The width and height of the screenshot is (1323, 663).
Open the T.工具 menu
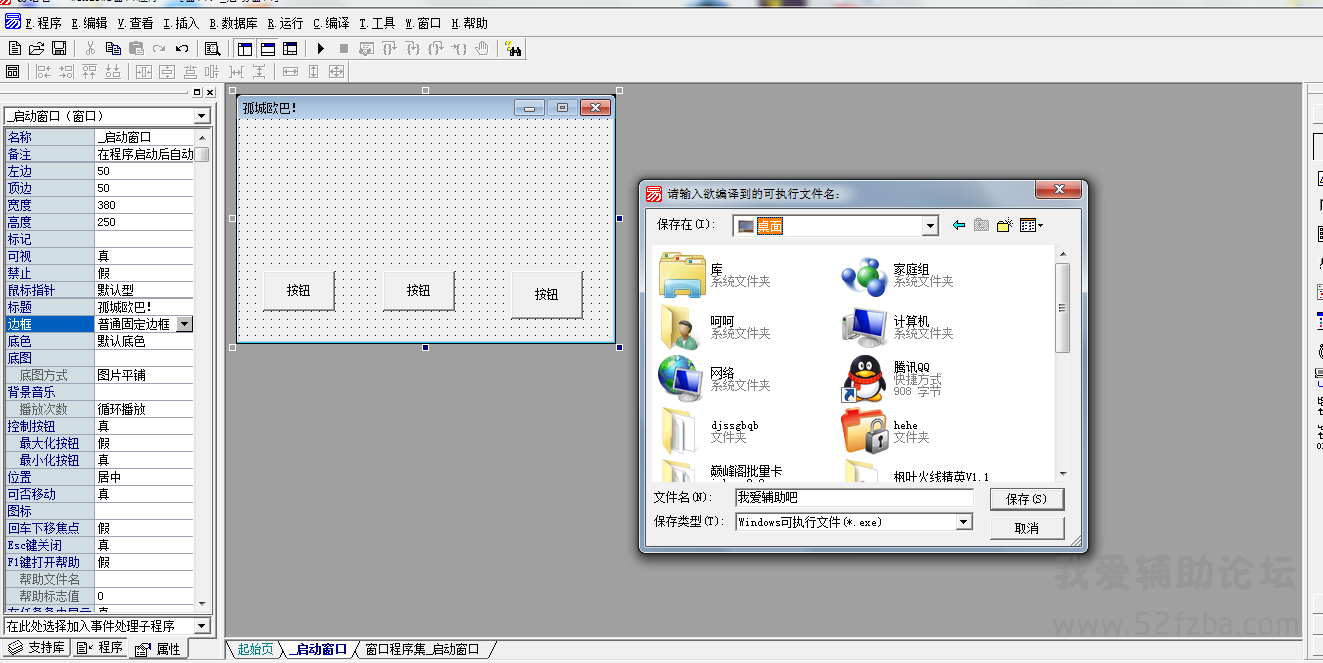pos(377,23)
